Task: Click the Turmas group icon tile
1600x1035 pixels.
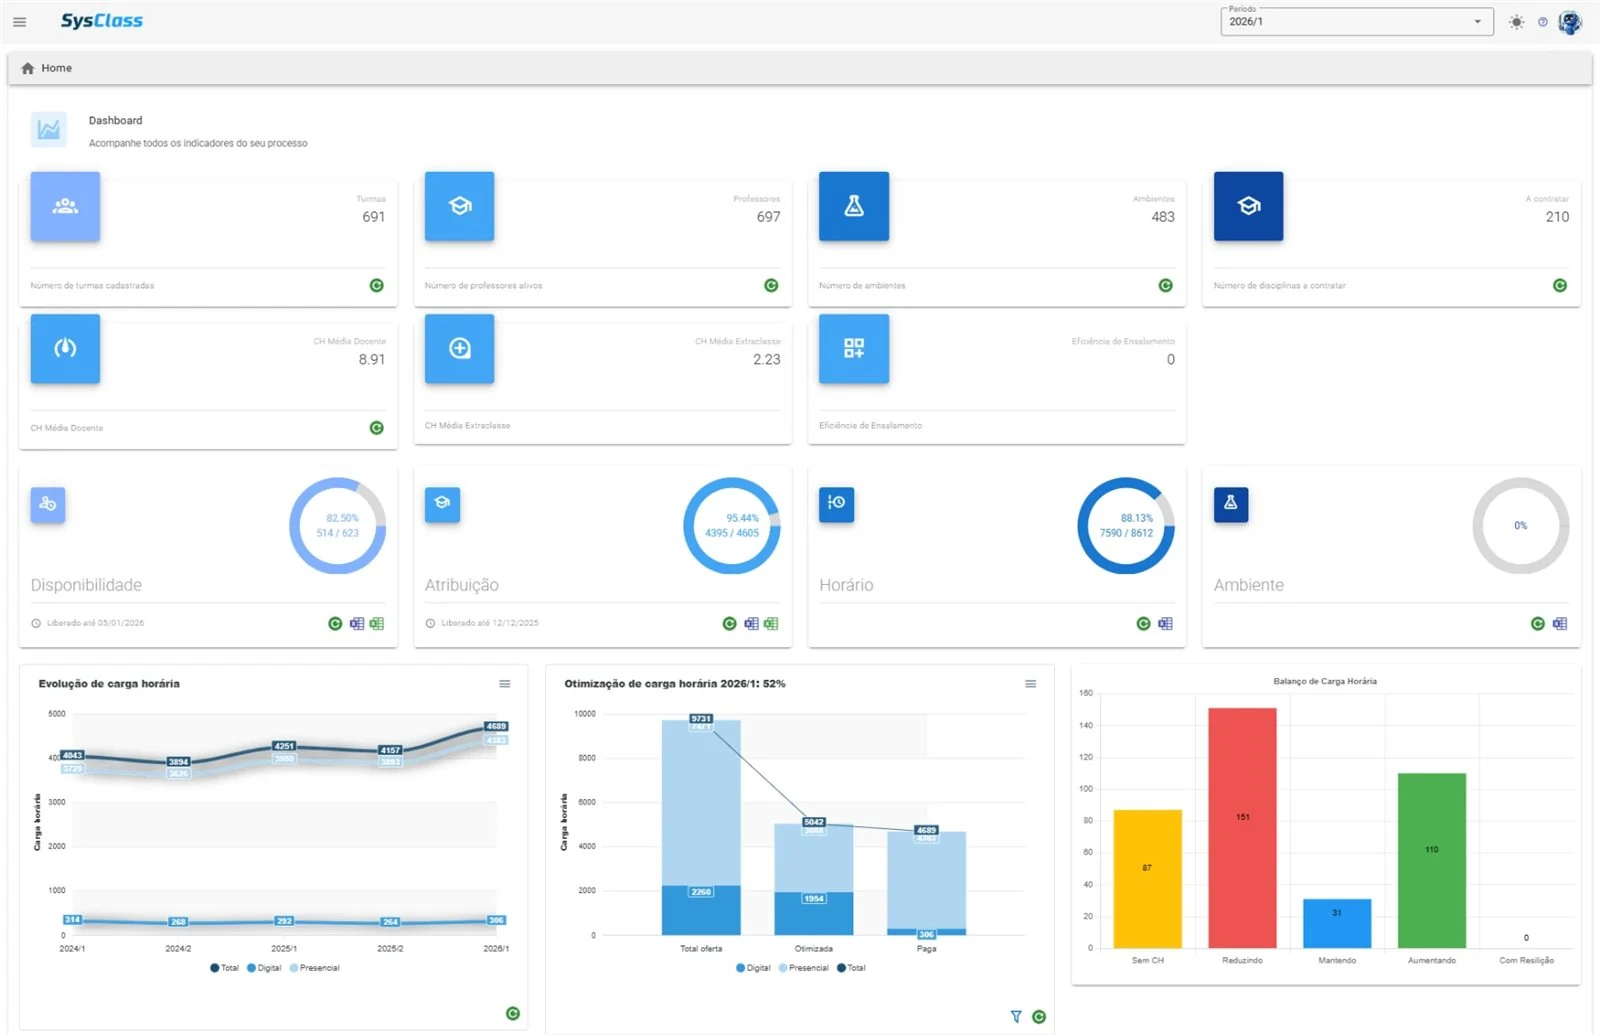Action: 65,206
